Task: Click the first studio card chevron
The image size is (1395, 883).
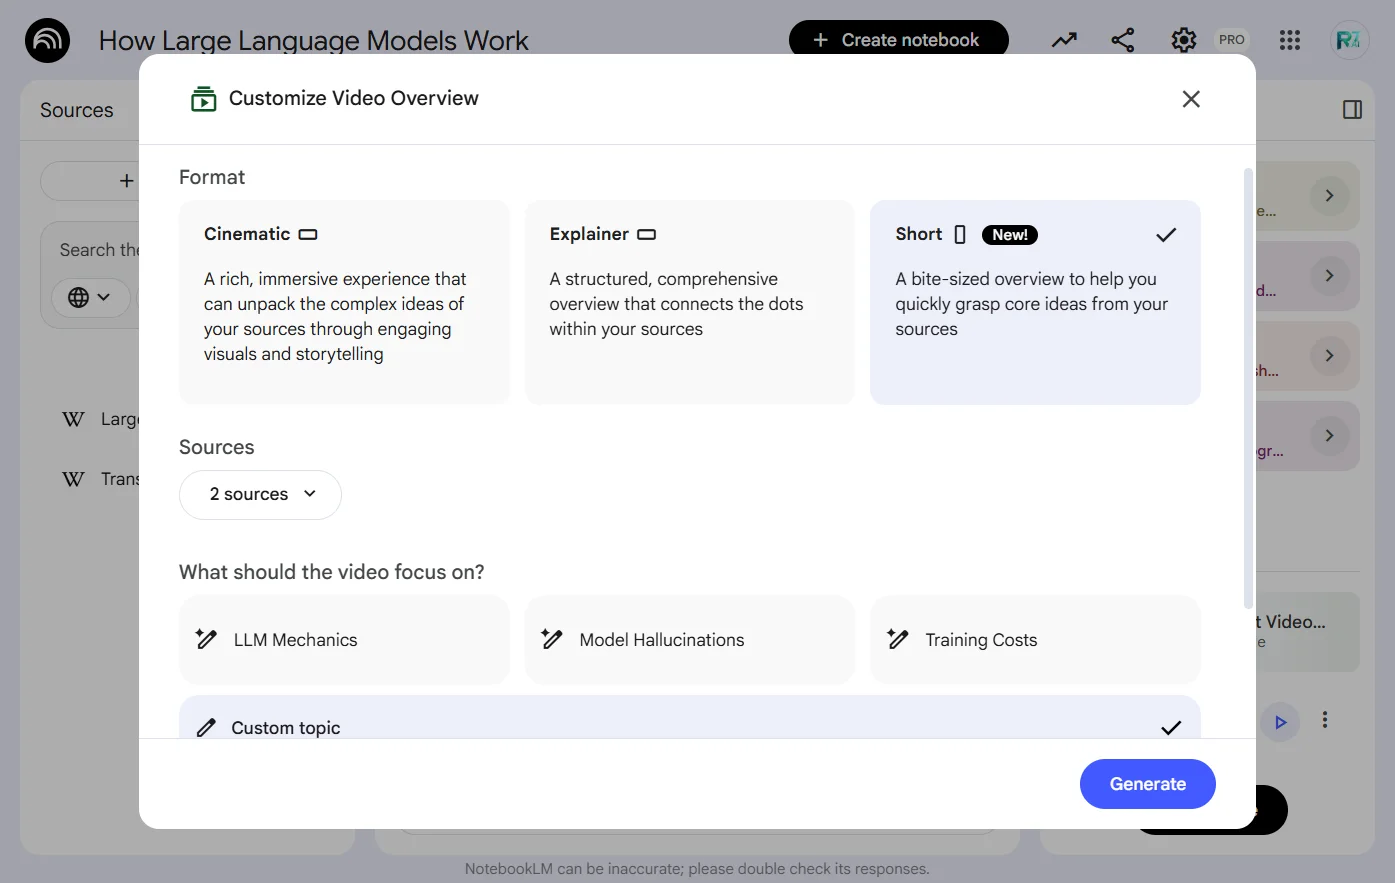Action: point(1329,196)
